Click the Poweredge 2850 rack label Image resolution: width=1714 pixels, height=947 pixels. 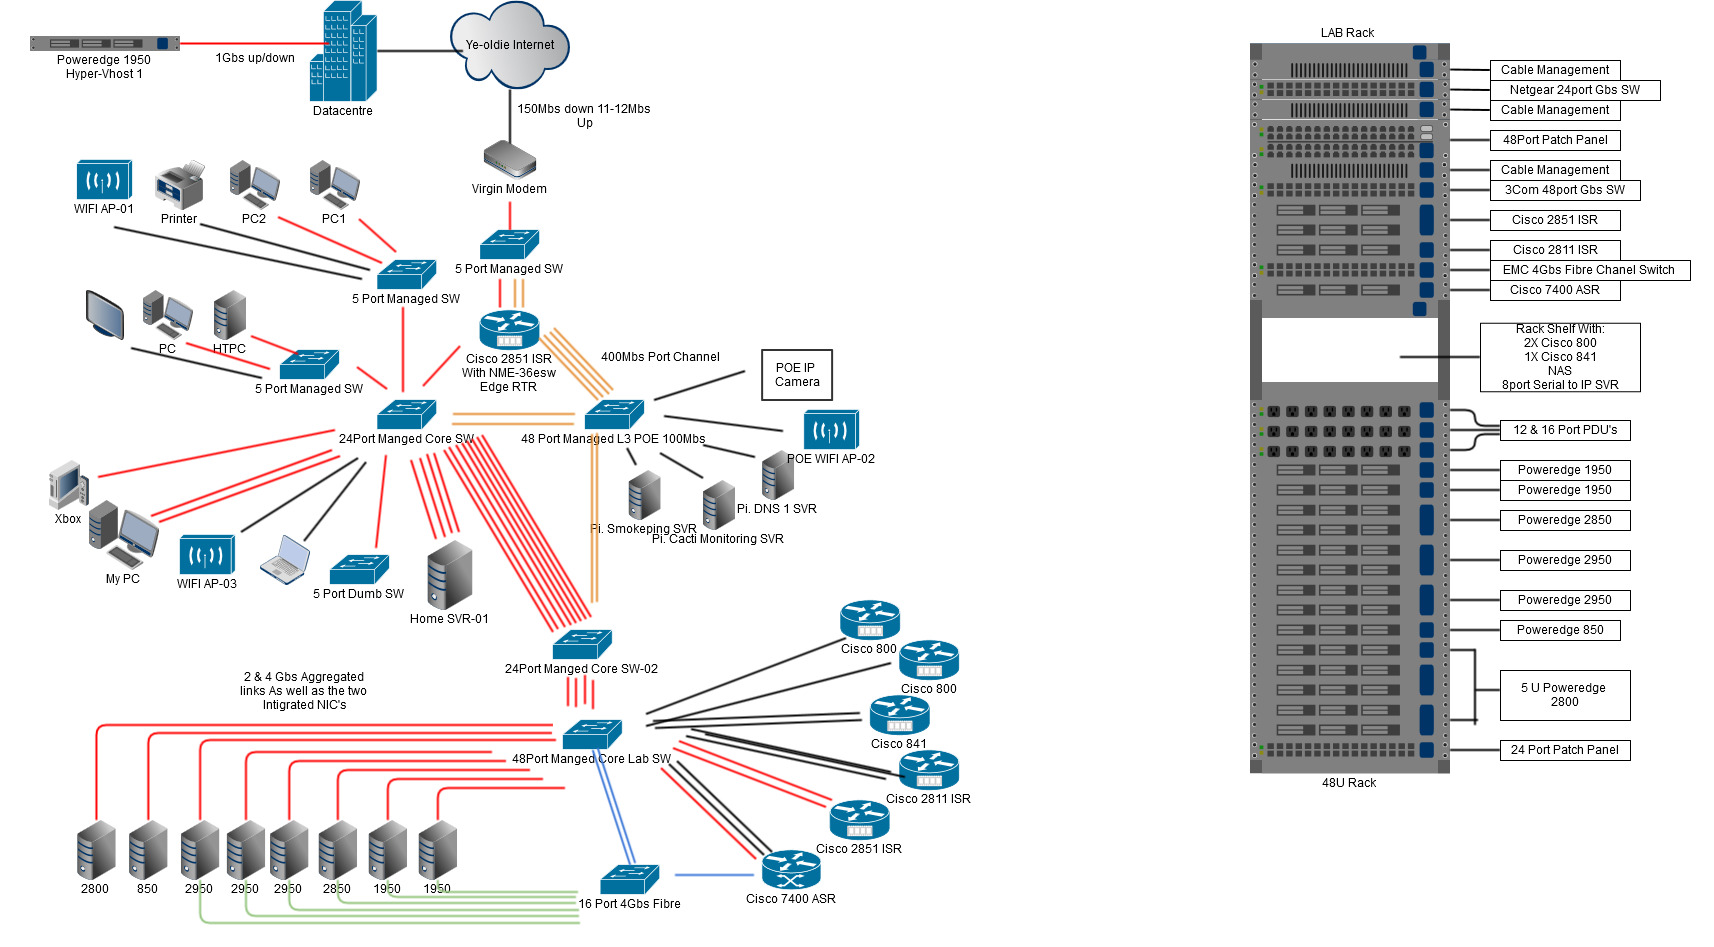[1565, 520]
